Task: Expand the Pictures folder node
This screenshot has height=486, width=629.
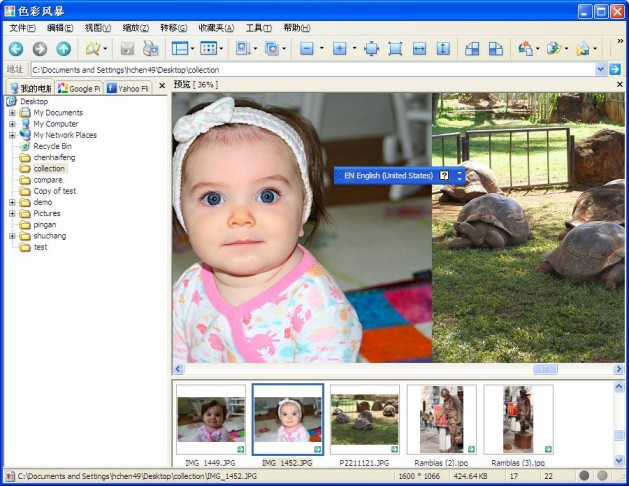Action: click(12, 213)
